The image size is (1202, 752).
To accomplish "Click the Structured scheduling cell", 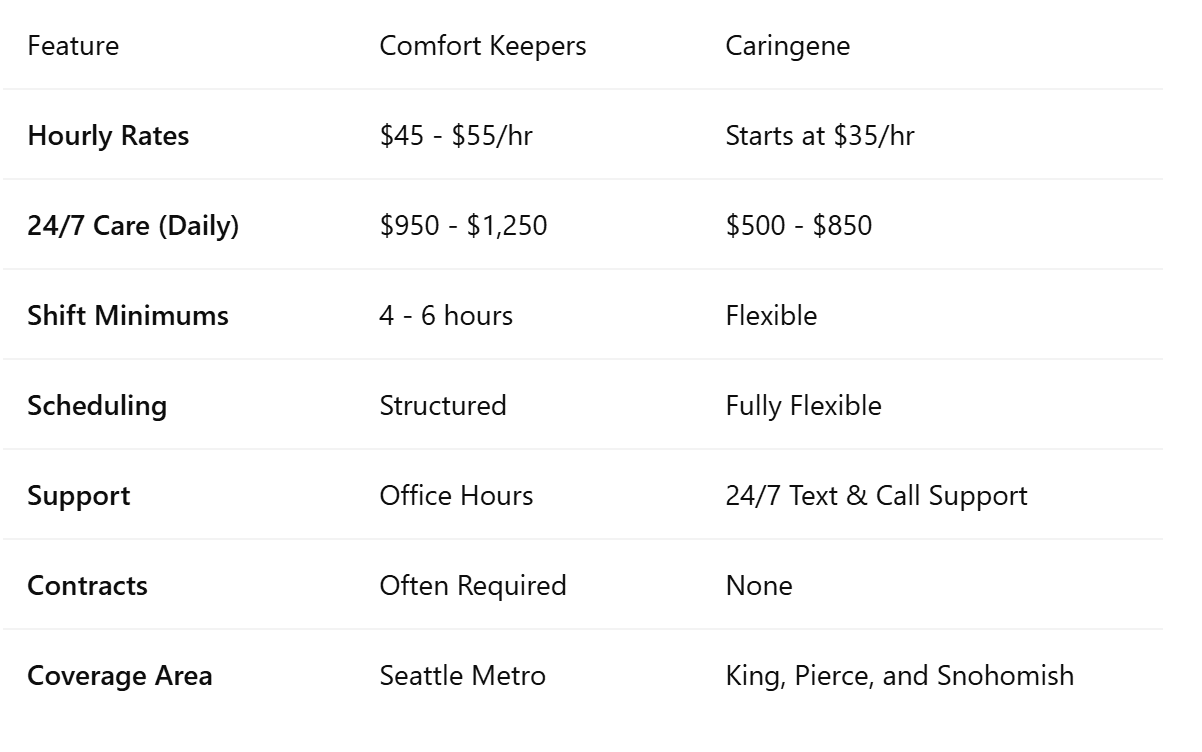I will 443,406.
